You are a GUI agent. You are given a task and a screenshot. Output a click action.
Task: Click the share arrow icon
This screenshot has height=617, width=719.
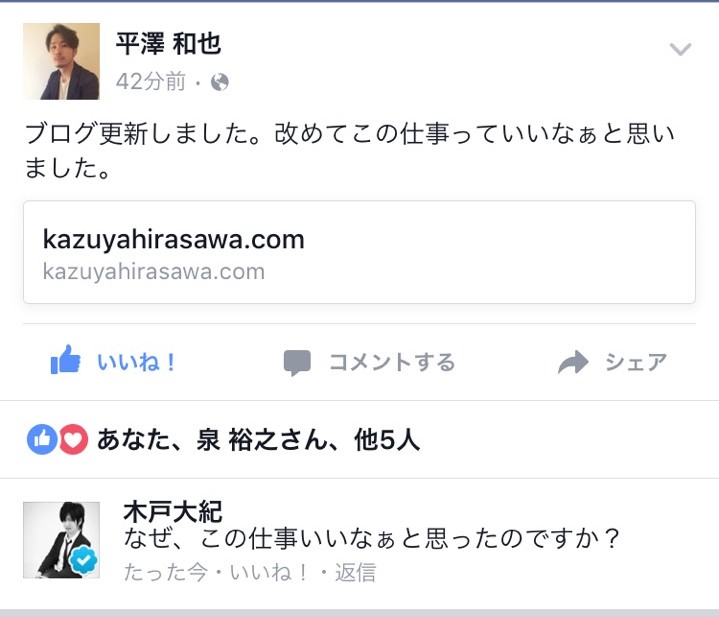573,362
